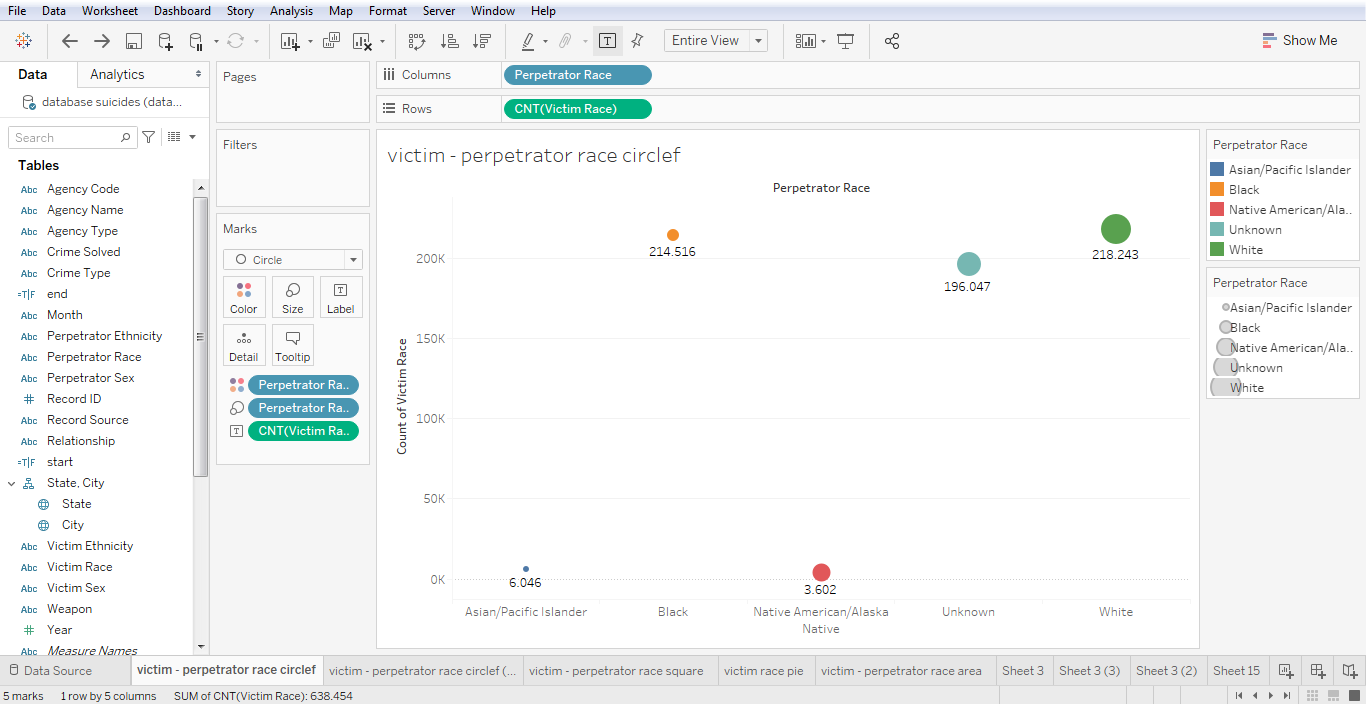
Task: Select the White green color legend swatch
Action: (1217, 250)
